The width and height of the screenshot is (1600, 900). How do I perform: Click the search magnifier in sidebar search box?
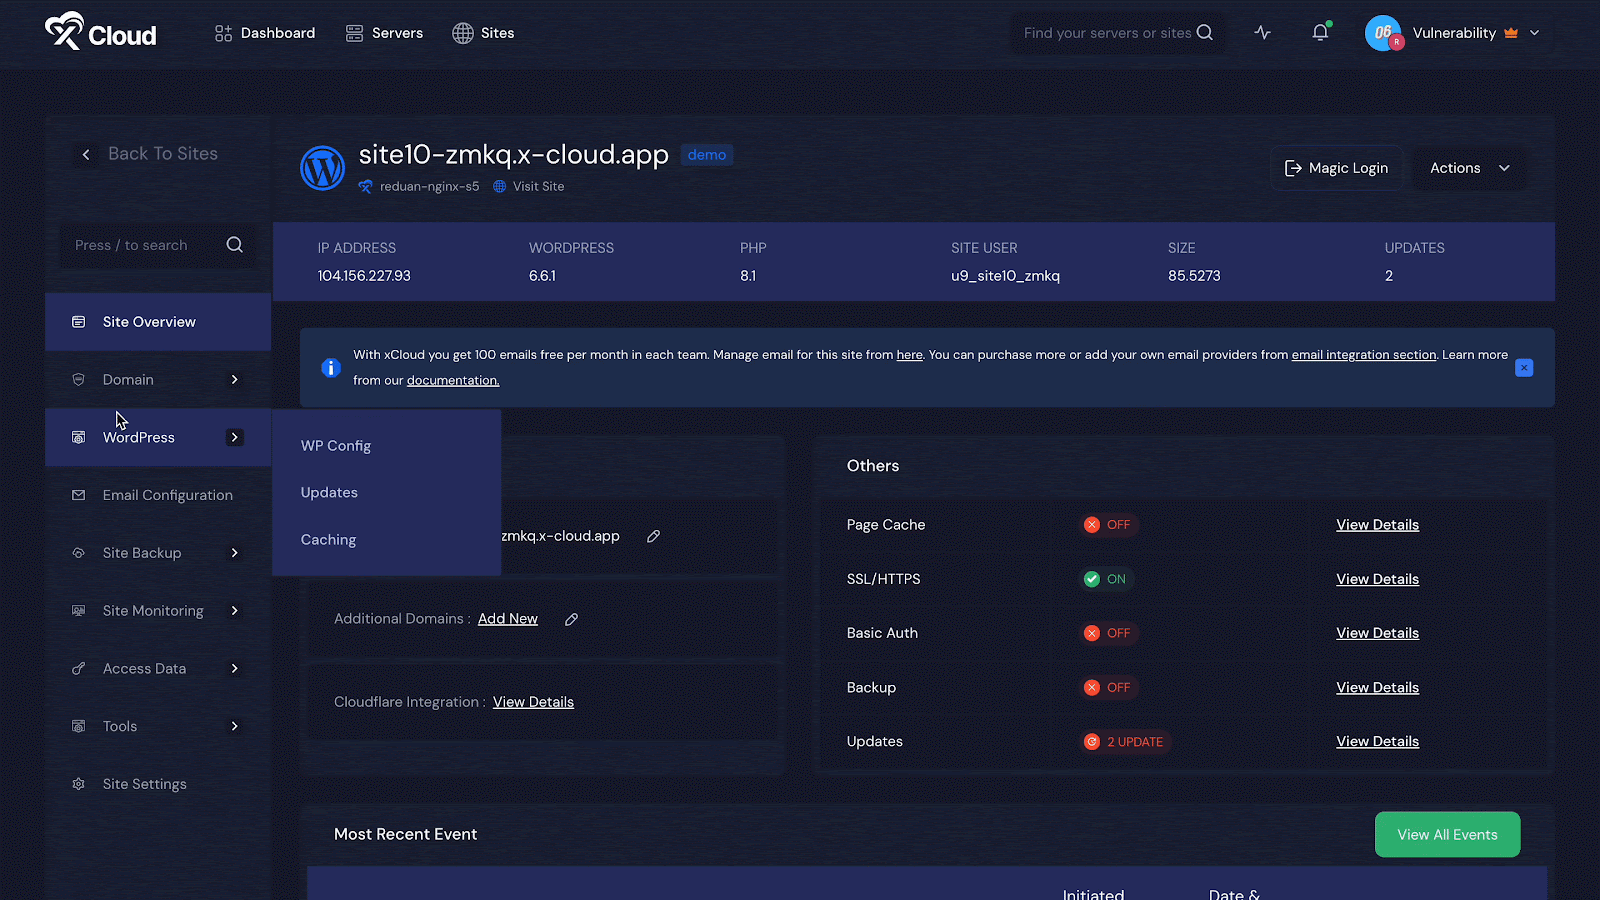234,245
